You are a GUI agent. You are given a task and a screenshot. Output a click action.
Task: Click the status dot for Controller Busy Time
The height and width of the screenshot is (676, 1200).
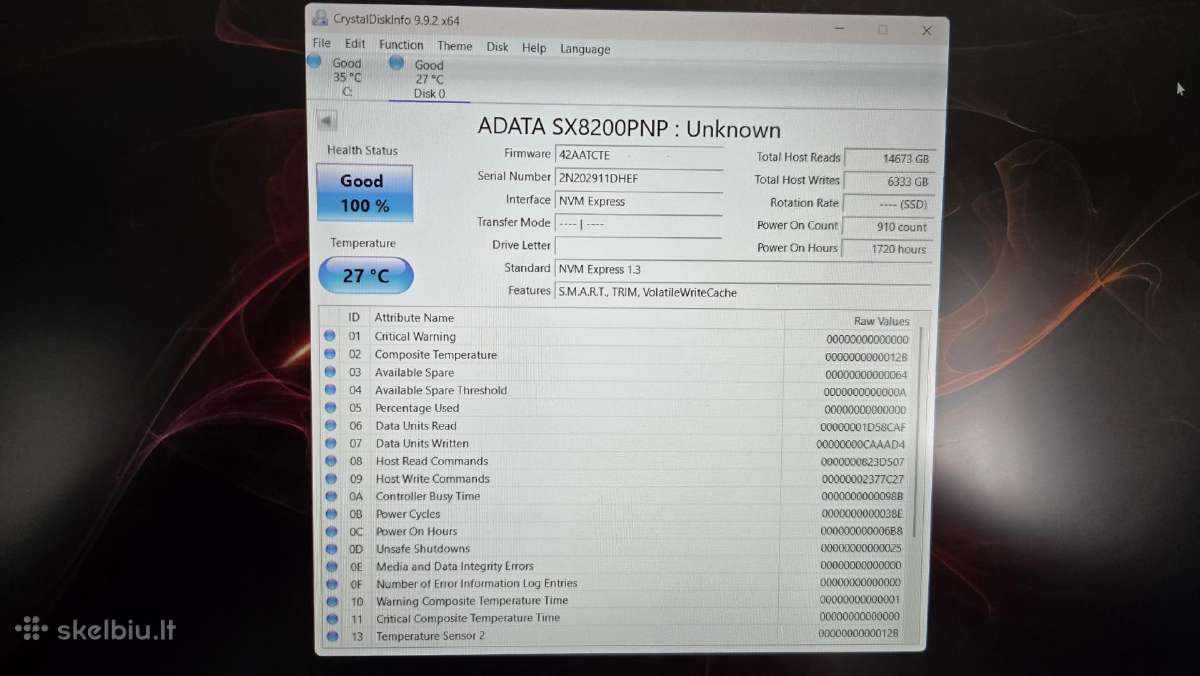click(330, 496)
